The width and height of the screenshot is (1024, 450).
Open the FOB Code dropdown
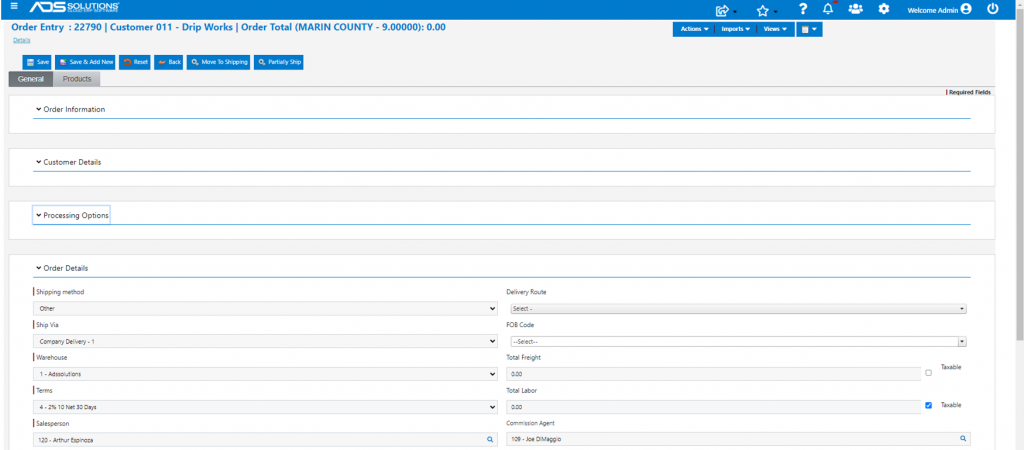[739, 342]
